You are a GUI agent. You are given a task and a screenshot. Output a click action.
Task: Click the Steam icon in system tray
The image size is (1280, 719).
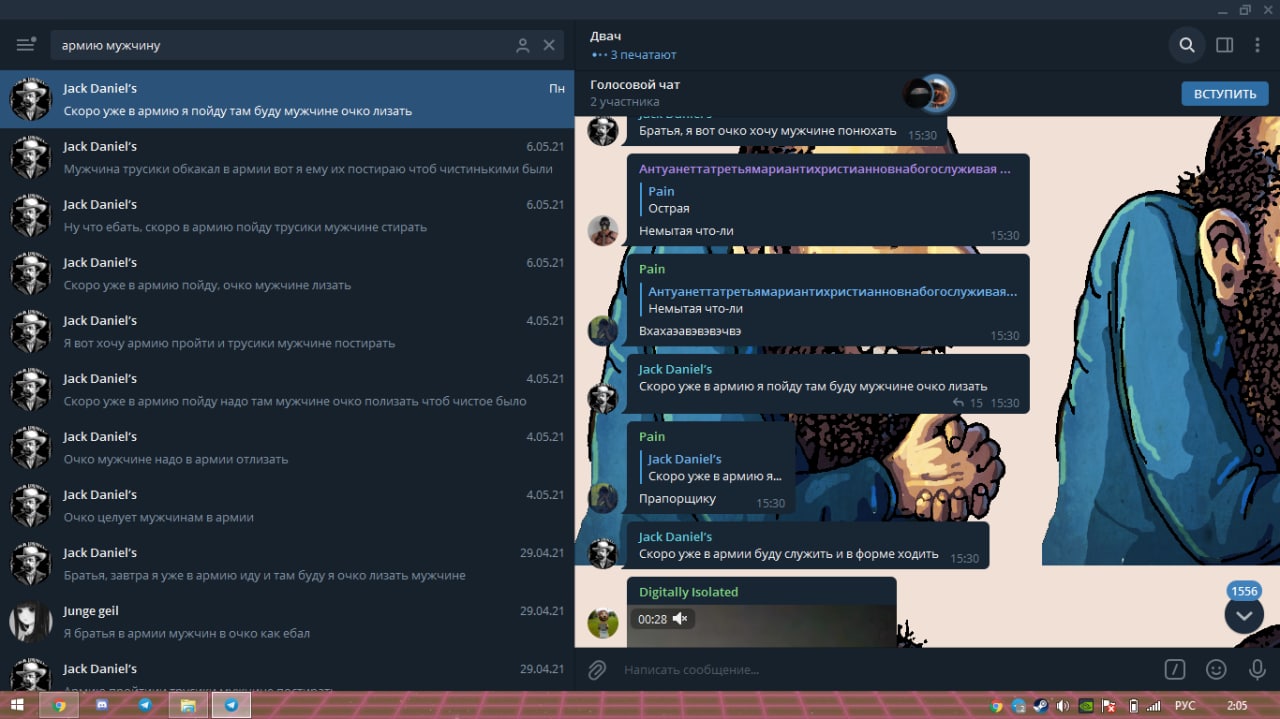1040,705
